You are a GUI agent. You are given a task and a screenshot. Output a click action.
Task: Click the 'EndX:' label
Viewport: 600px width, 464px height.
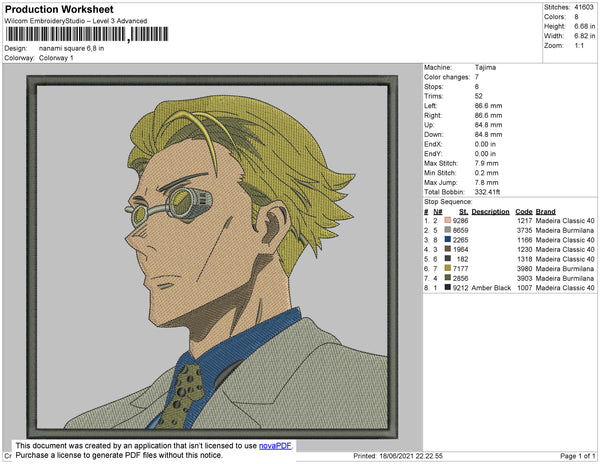pos(433,144)
